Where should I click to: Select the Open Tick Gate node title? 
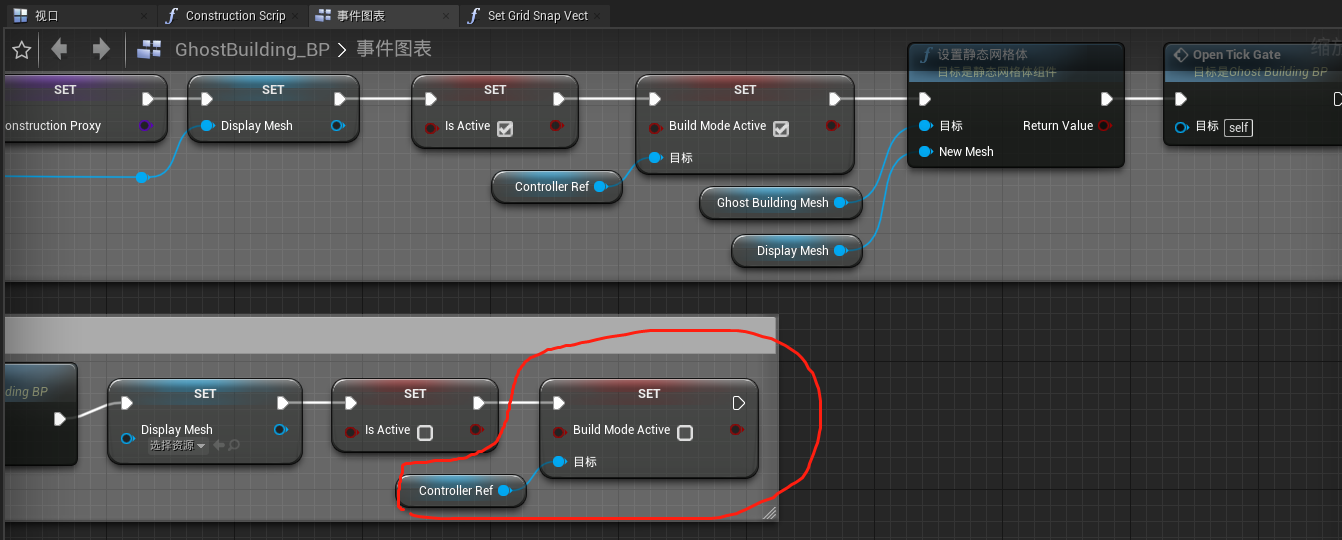1236,55
